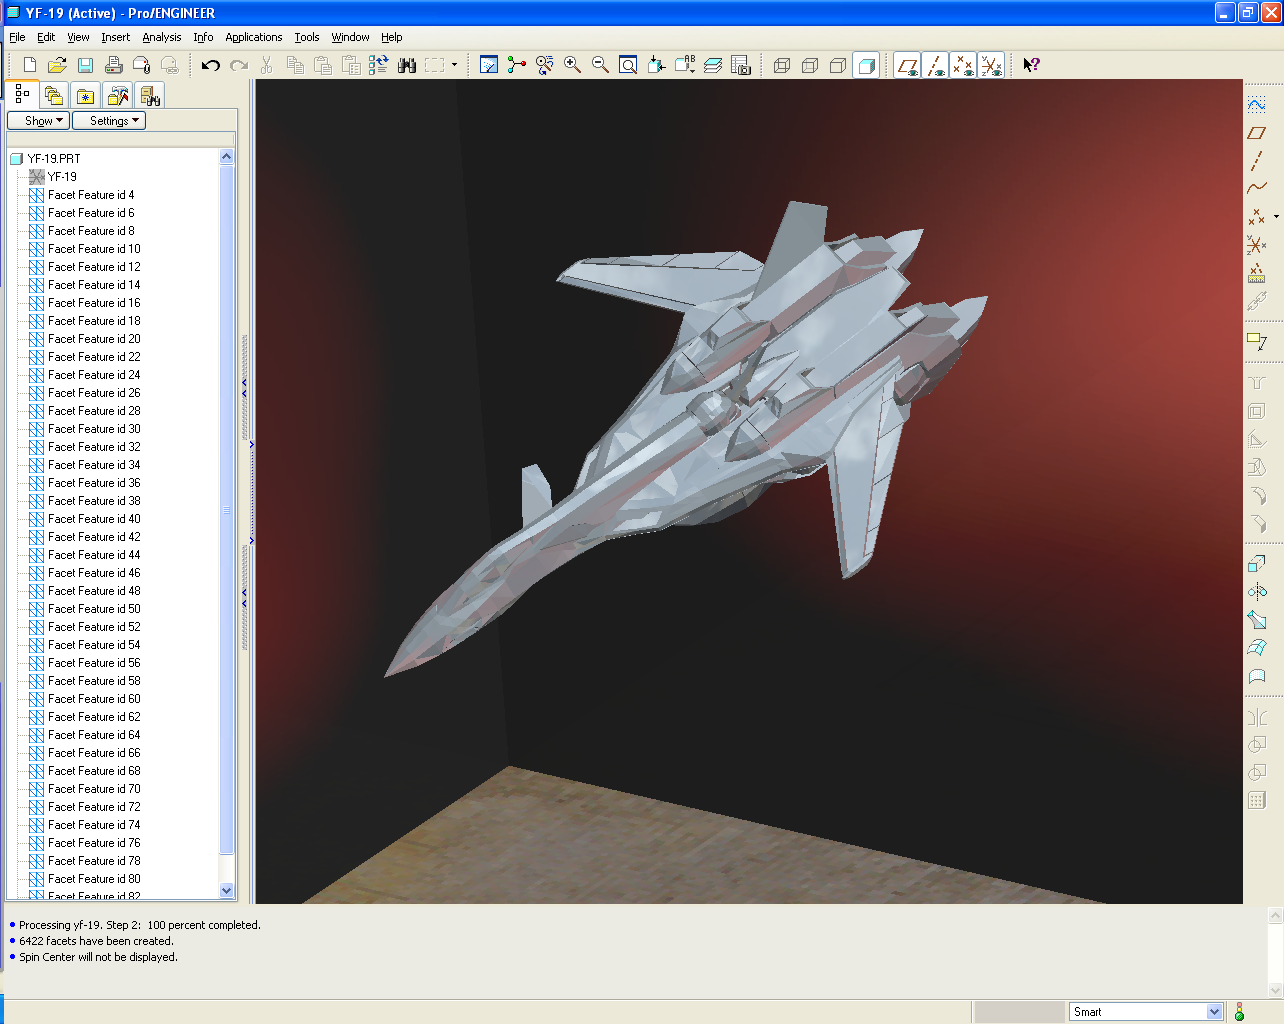Open the Window menu
Viewport: 1284px width, 1024px height.
click(350, 37)
